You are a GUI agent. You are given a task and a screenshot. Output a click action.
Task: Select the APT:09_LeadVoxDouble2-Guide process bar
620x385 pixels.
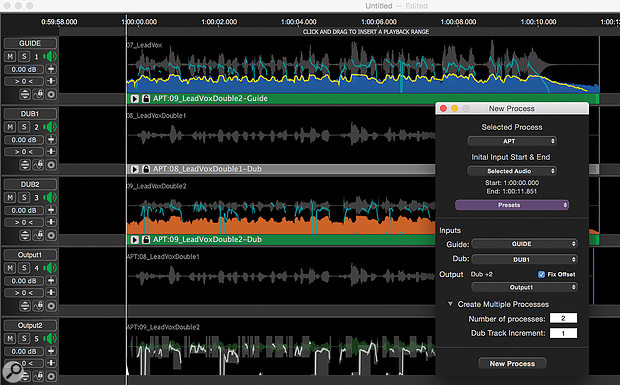pyautogui.click(x=363, y=98)
